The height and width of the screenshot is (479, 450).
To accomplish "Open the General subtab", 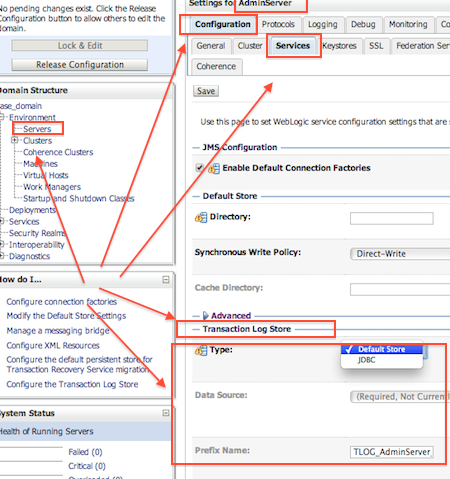I will tap(211, 46).
